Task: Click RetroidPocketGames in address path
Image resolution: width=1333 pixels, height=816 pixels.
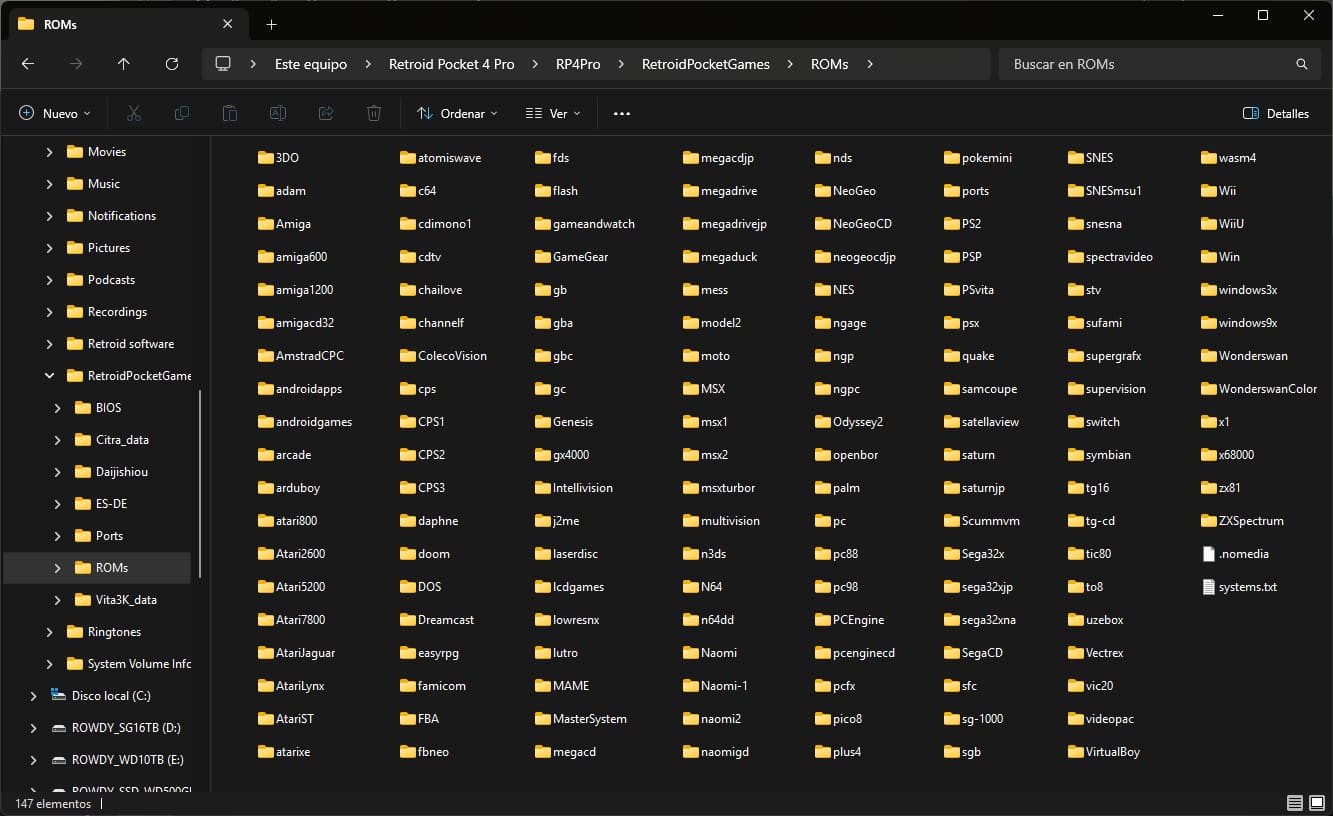Action: [706, 64]
